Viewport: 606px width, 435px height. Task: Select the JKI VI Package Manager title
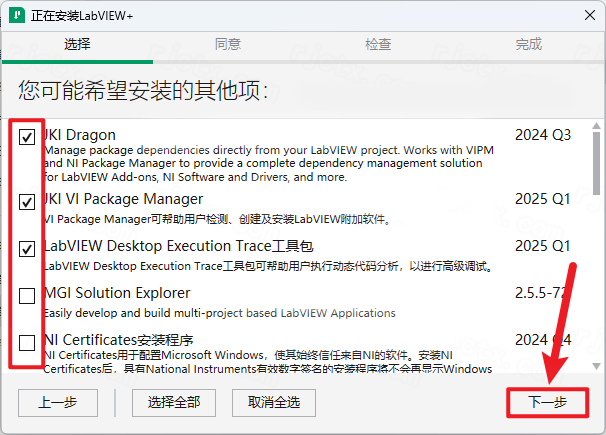point(123,199)
